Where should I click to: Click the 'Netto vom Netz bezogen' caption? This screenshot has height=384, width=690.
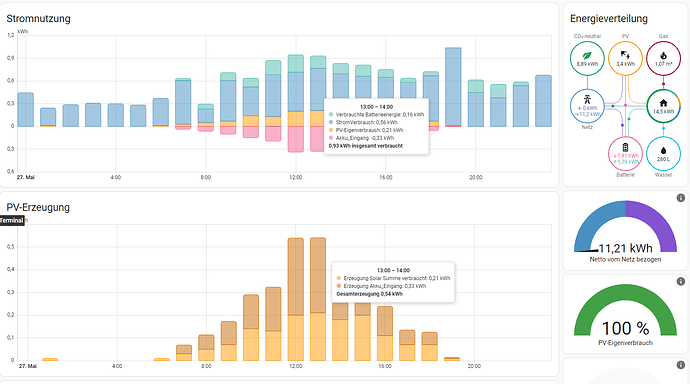click(x=625, y=260)
